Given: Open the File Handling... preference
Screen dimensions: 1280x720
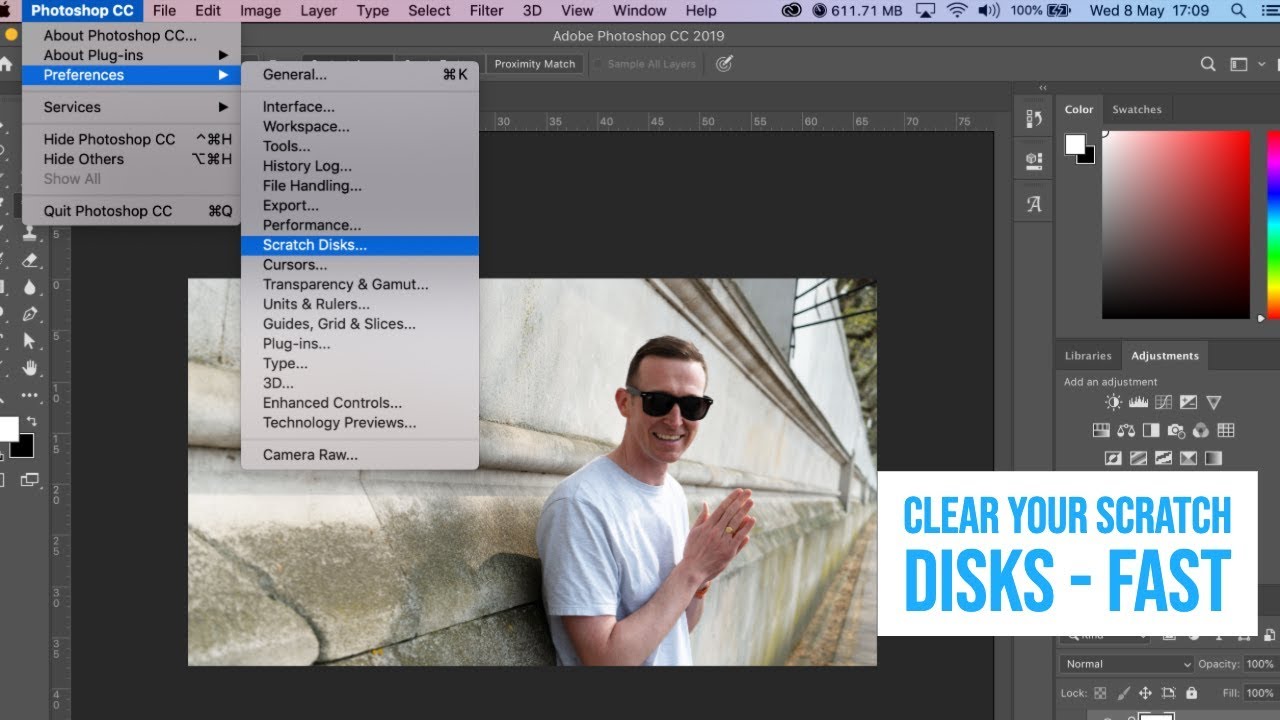Looking at the screenshot, I should (360, 185).
